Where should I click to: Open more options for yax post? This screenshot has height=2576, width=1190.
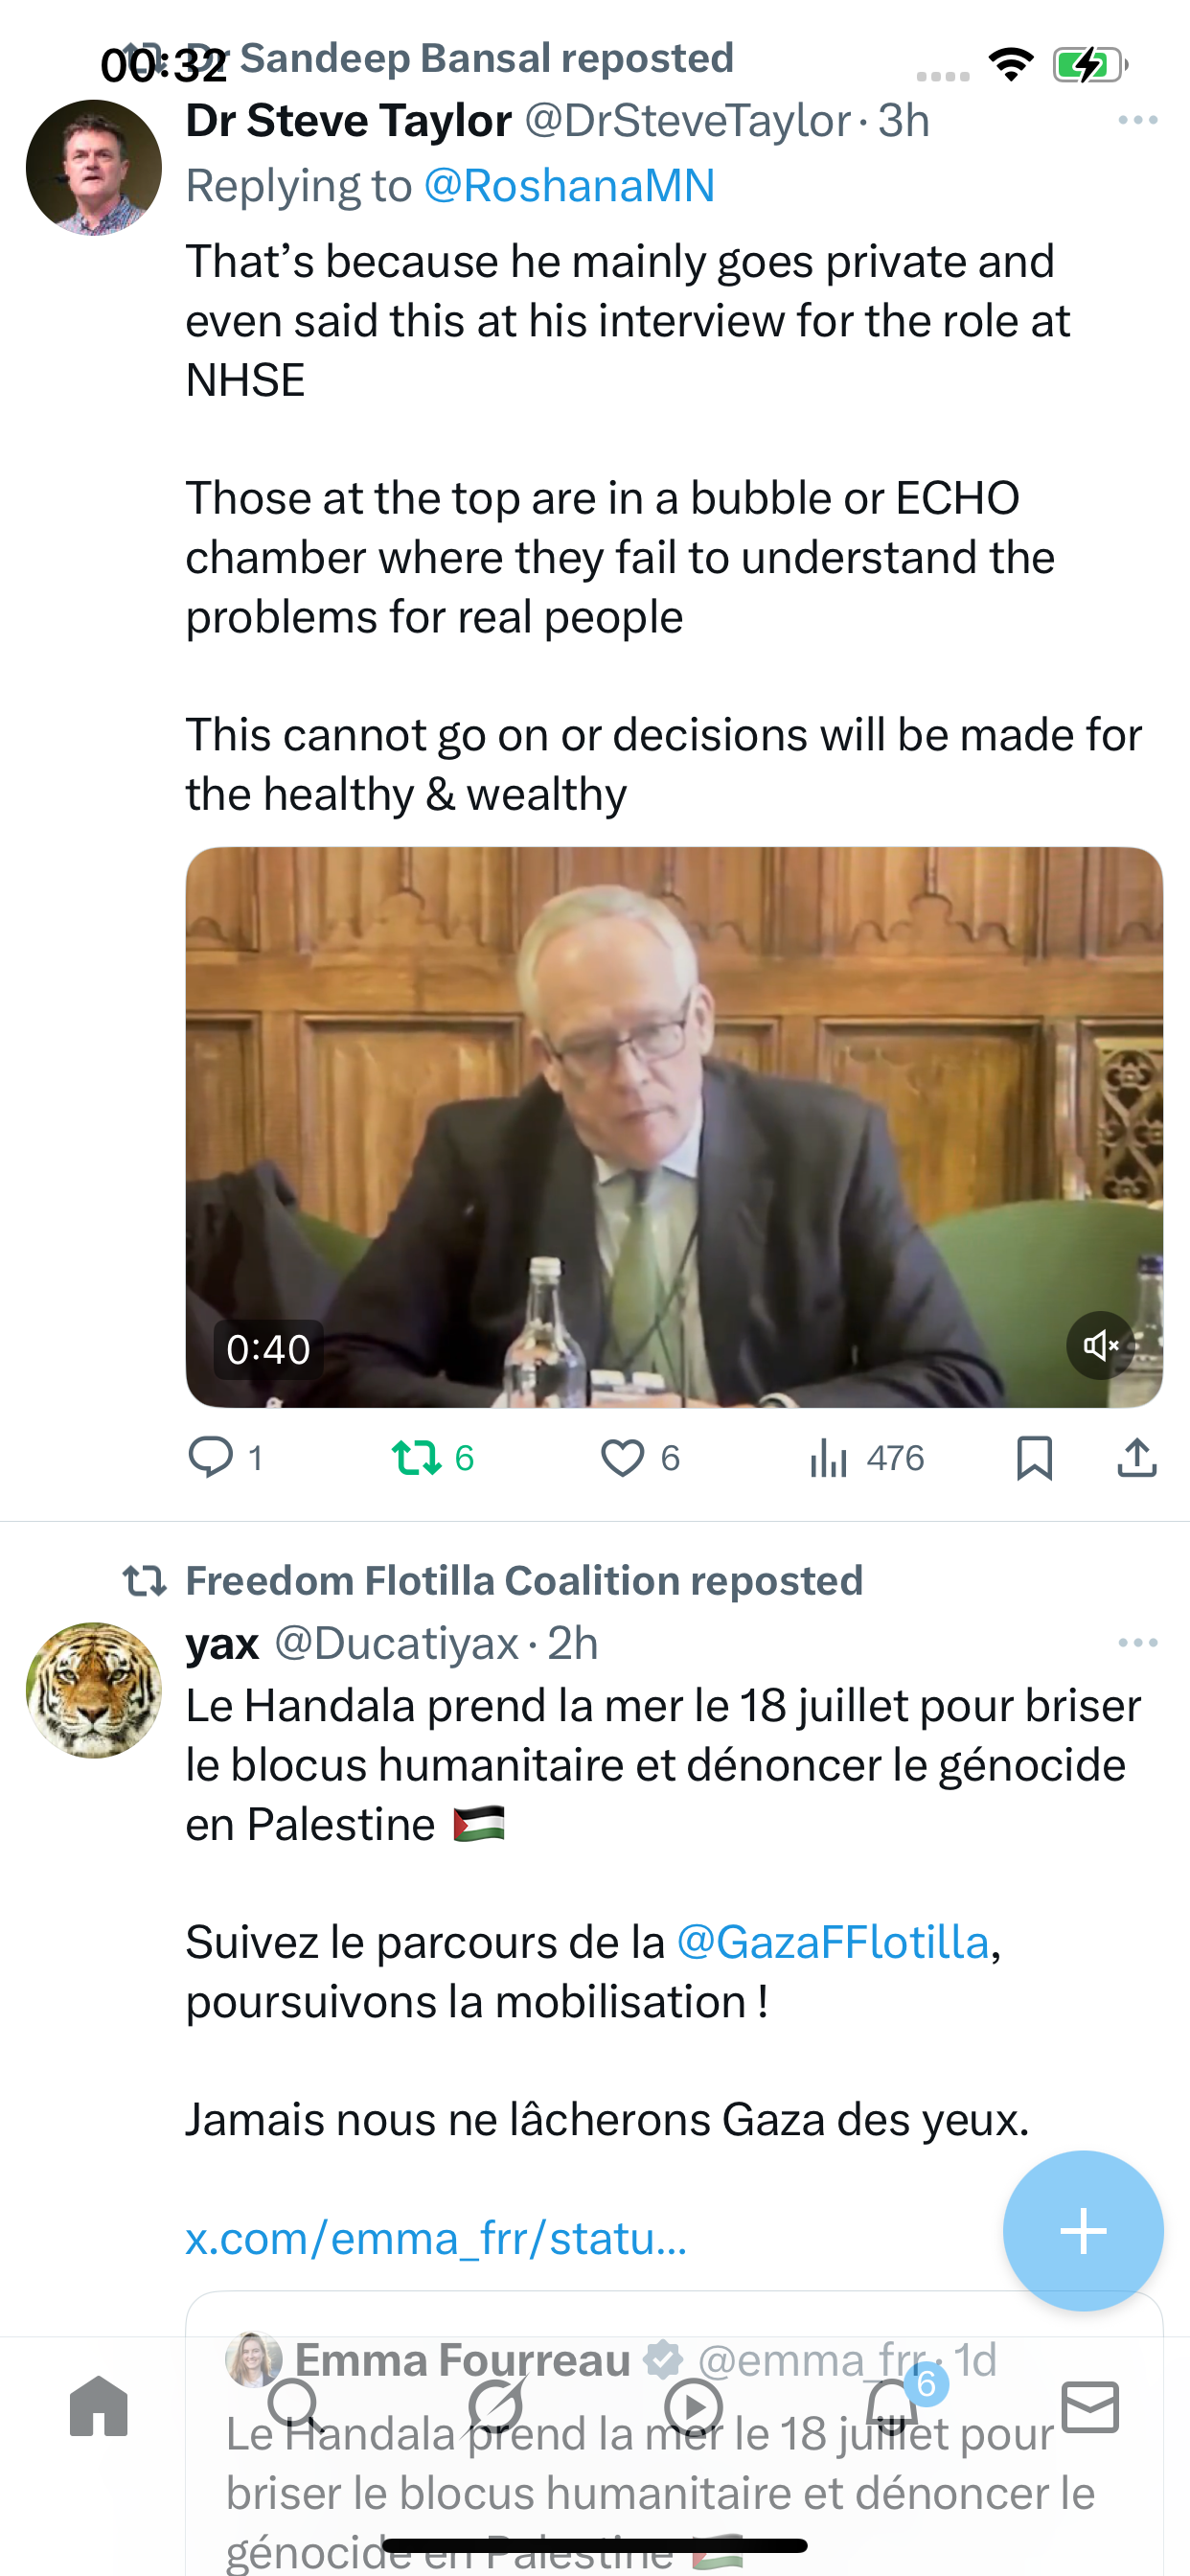[1138, 1643]
